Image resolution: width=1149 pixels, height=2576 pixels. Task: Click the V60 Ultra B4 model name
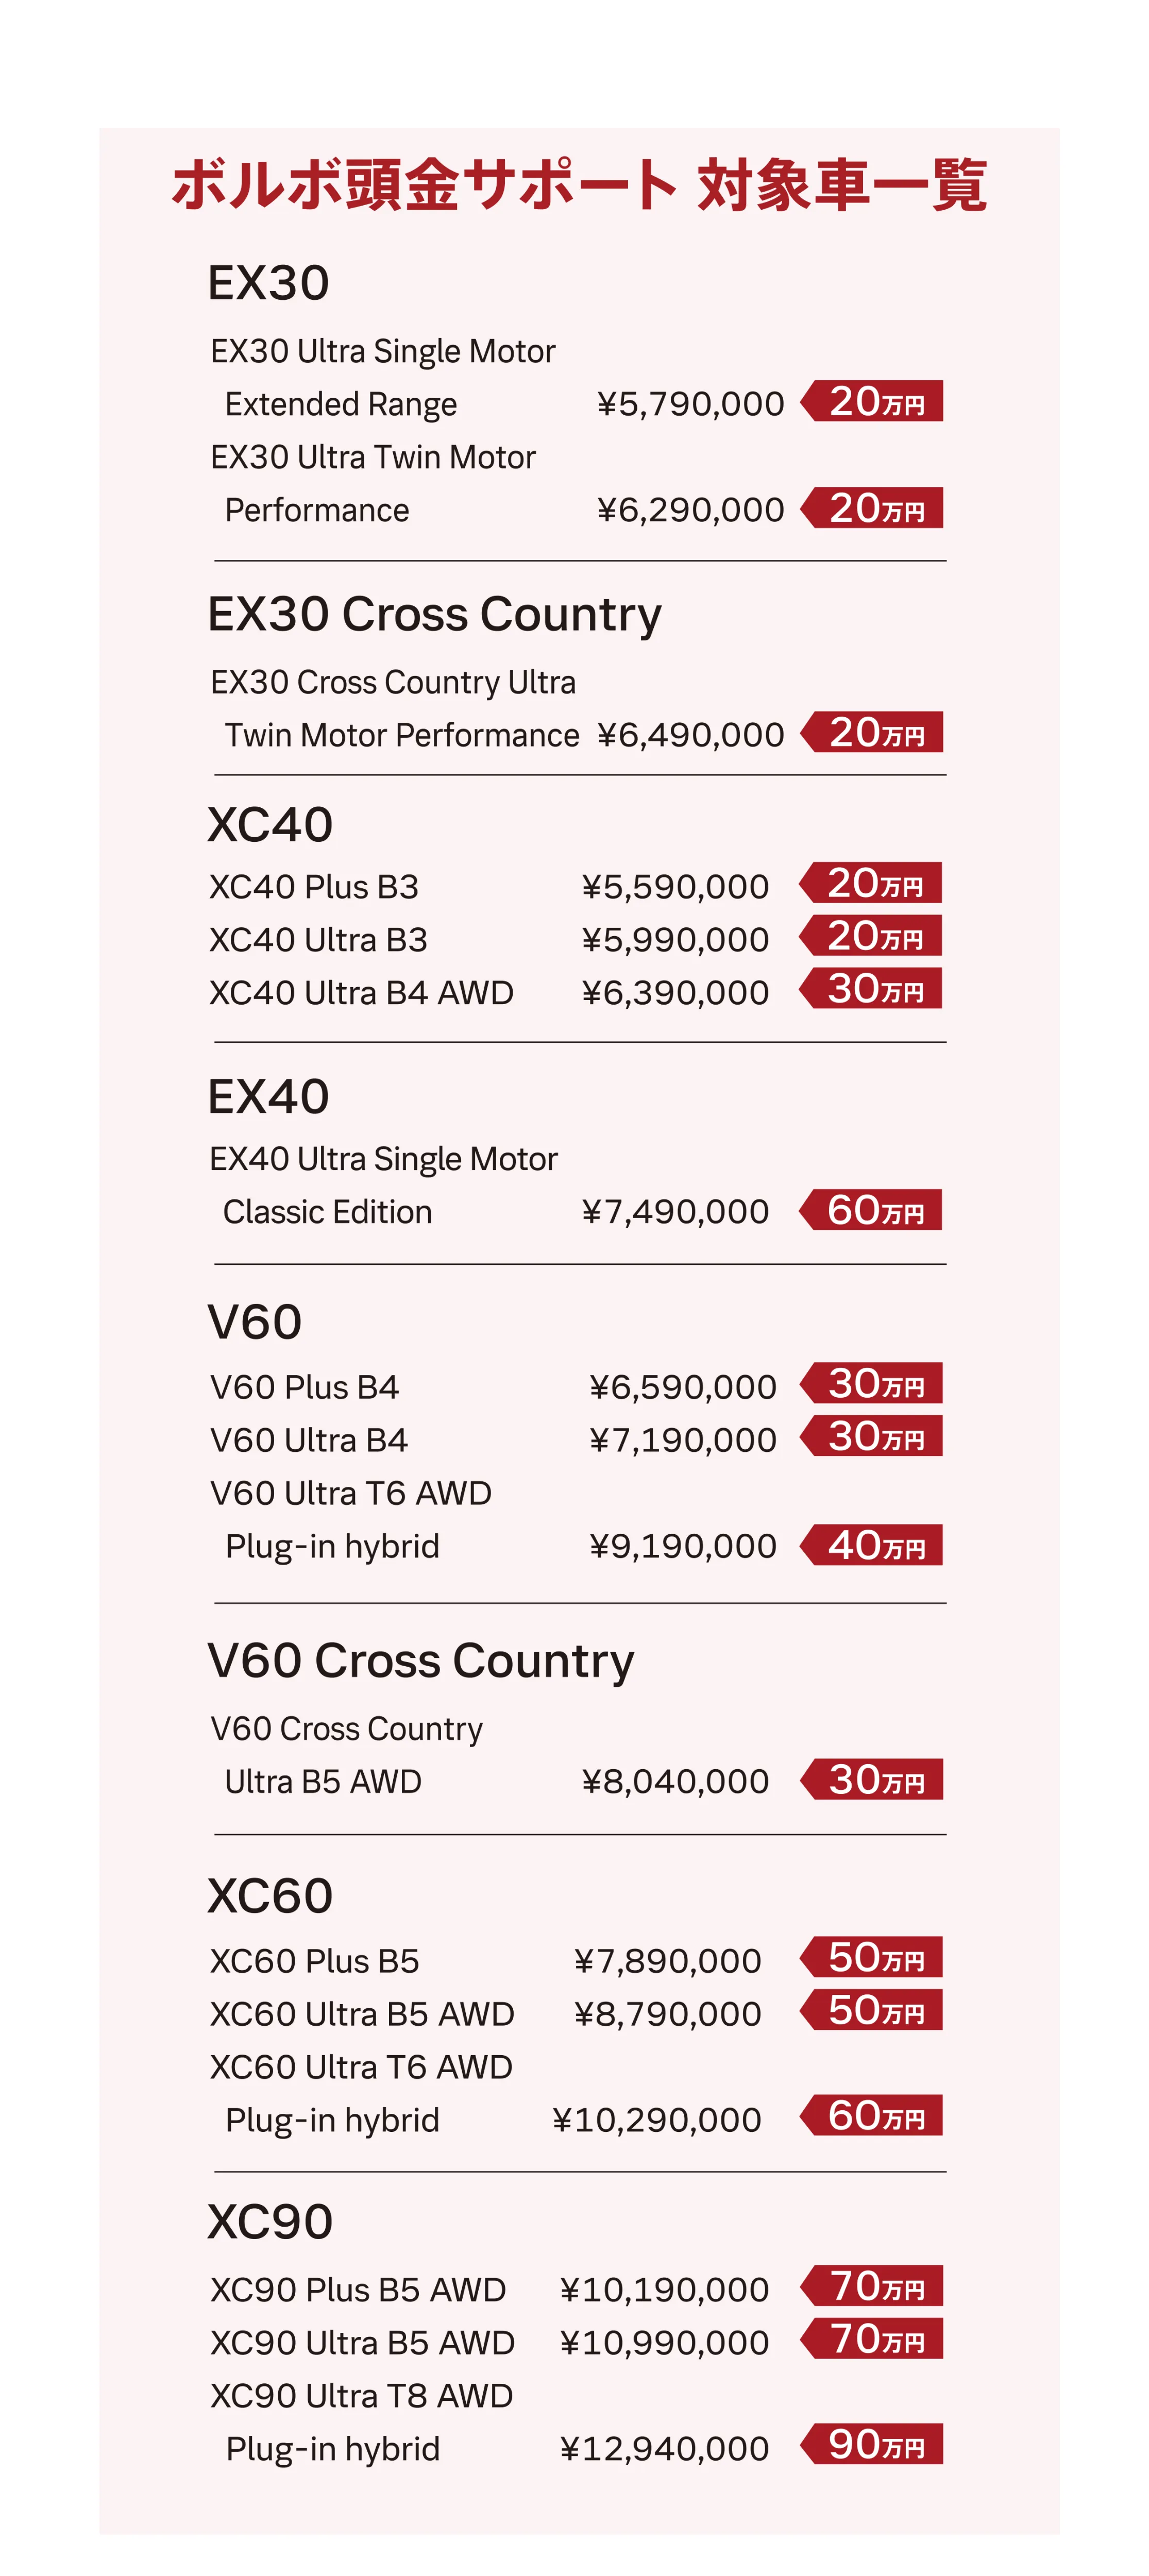coord(309,1440)
